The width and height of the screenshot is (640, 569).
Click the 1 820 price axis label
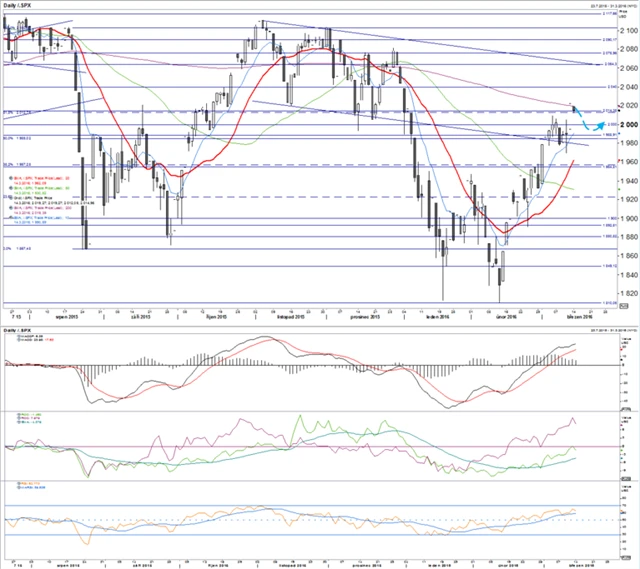(628, 293)
